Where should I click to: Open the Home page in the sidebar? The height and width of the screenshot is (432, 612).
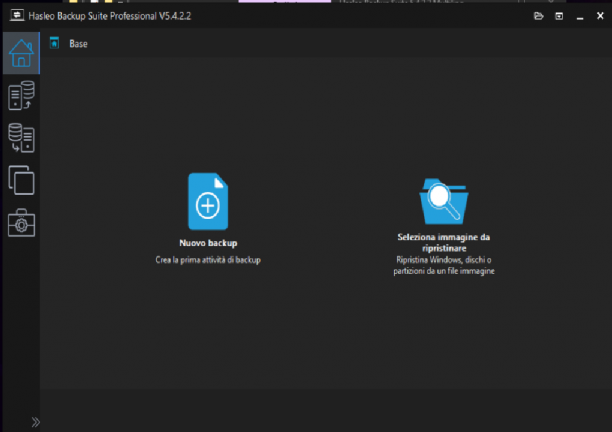21,53
